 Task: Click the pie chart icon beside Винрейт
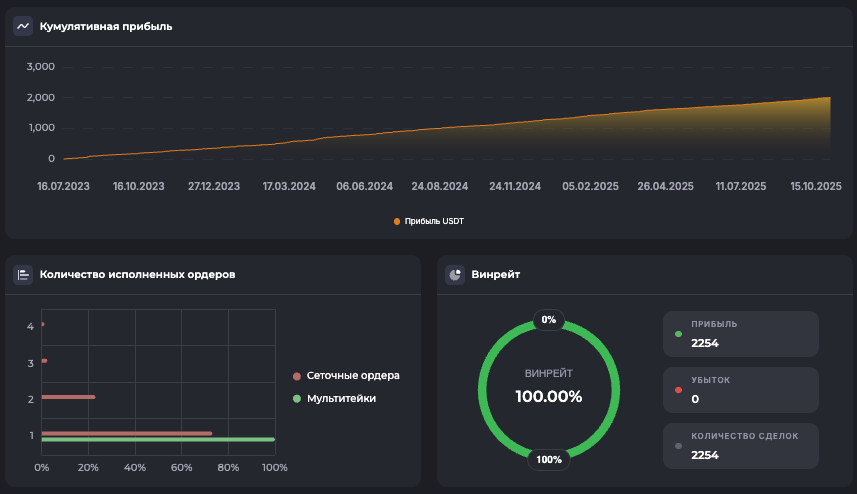(x=455, y=274)
